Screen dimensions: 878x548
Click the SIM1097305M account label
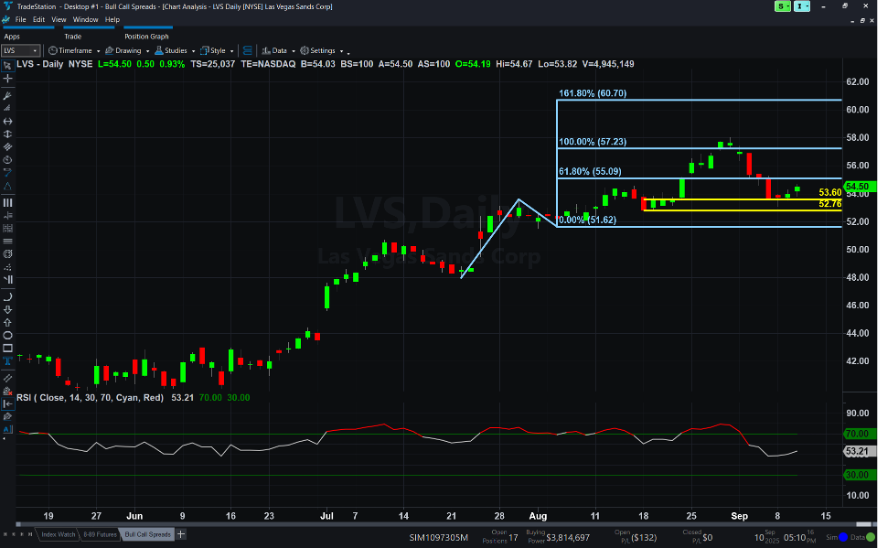438,538
